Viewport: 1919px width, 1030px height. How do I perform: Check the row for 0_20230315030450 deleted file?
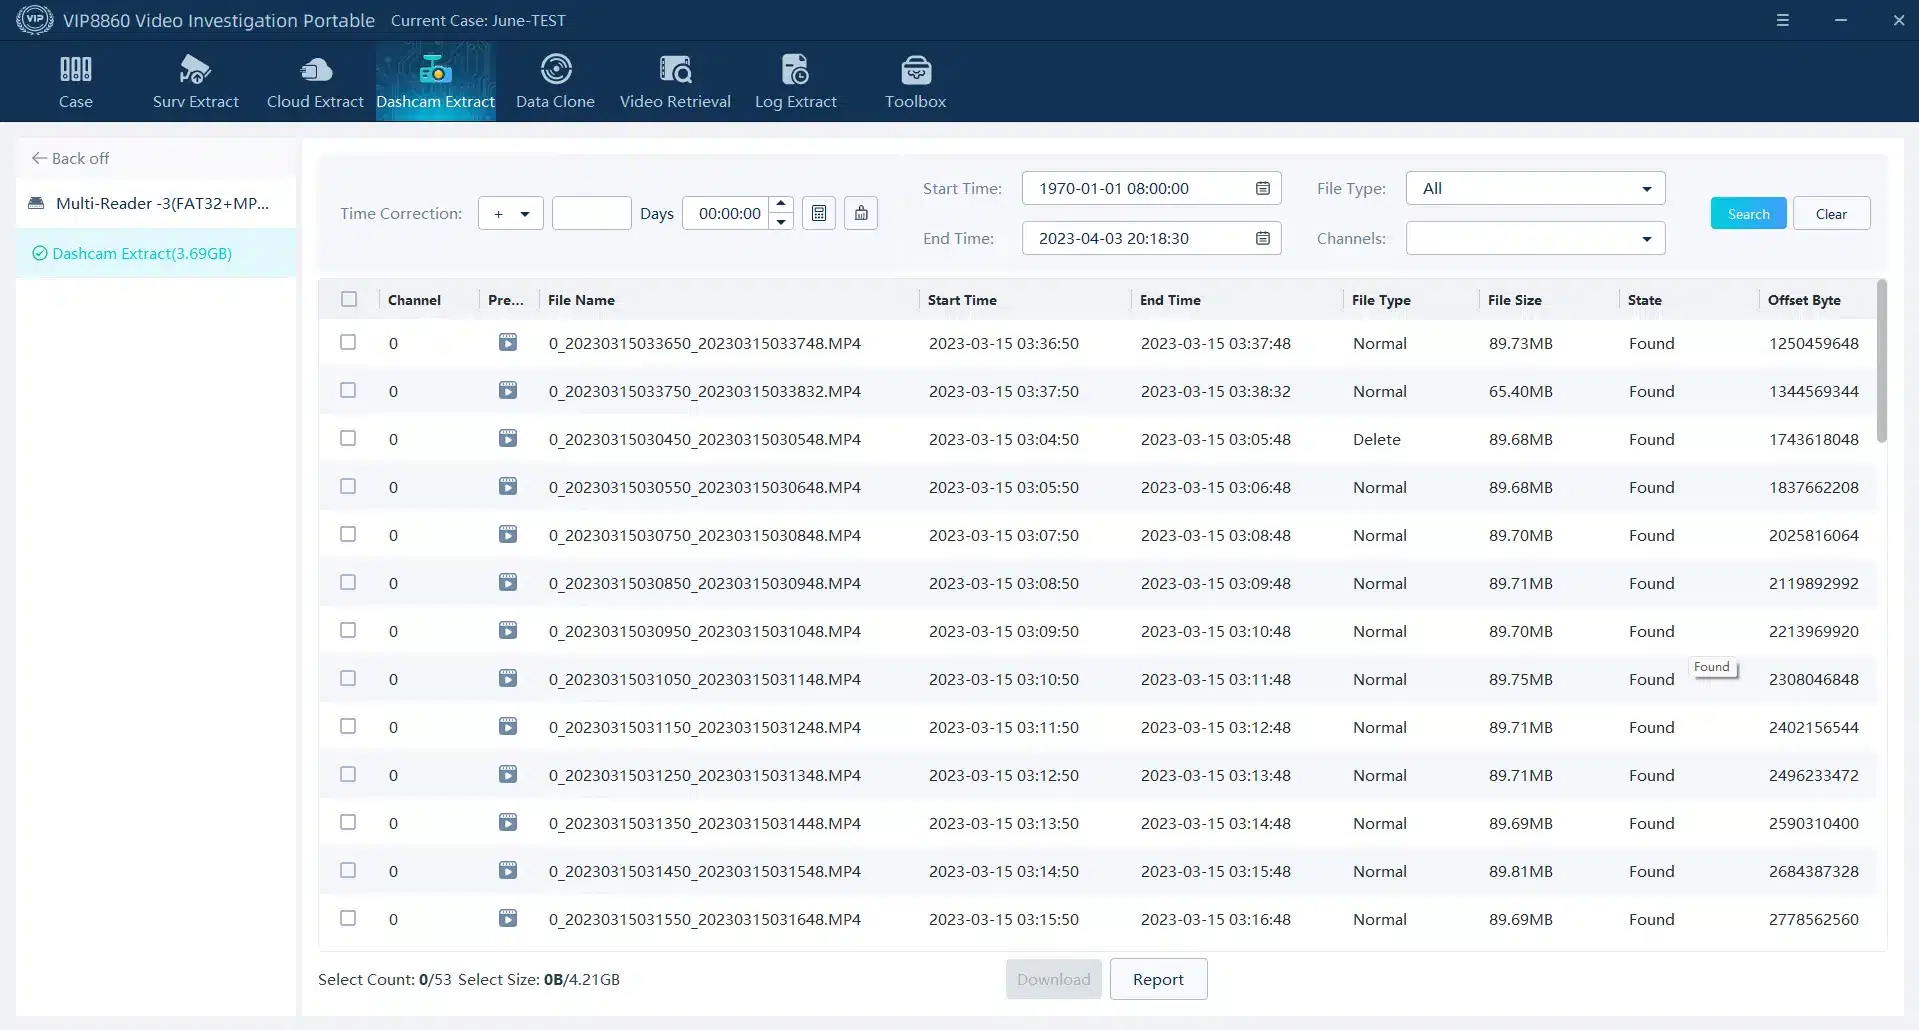point(348,438)
